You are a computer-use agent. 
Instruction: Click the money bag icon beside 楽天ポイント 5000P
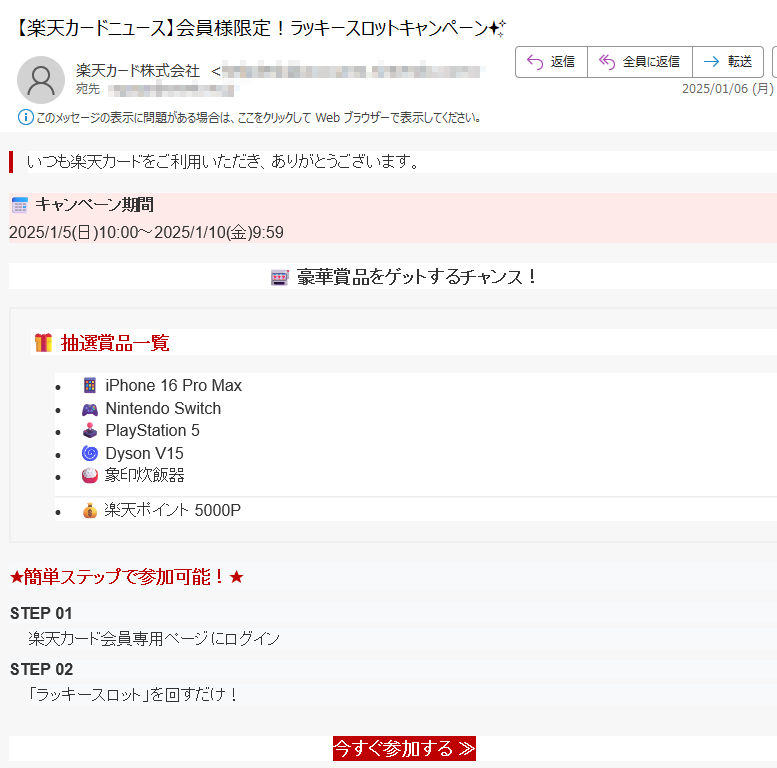point(90,510)
